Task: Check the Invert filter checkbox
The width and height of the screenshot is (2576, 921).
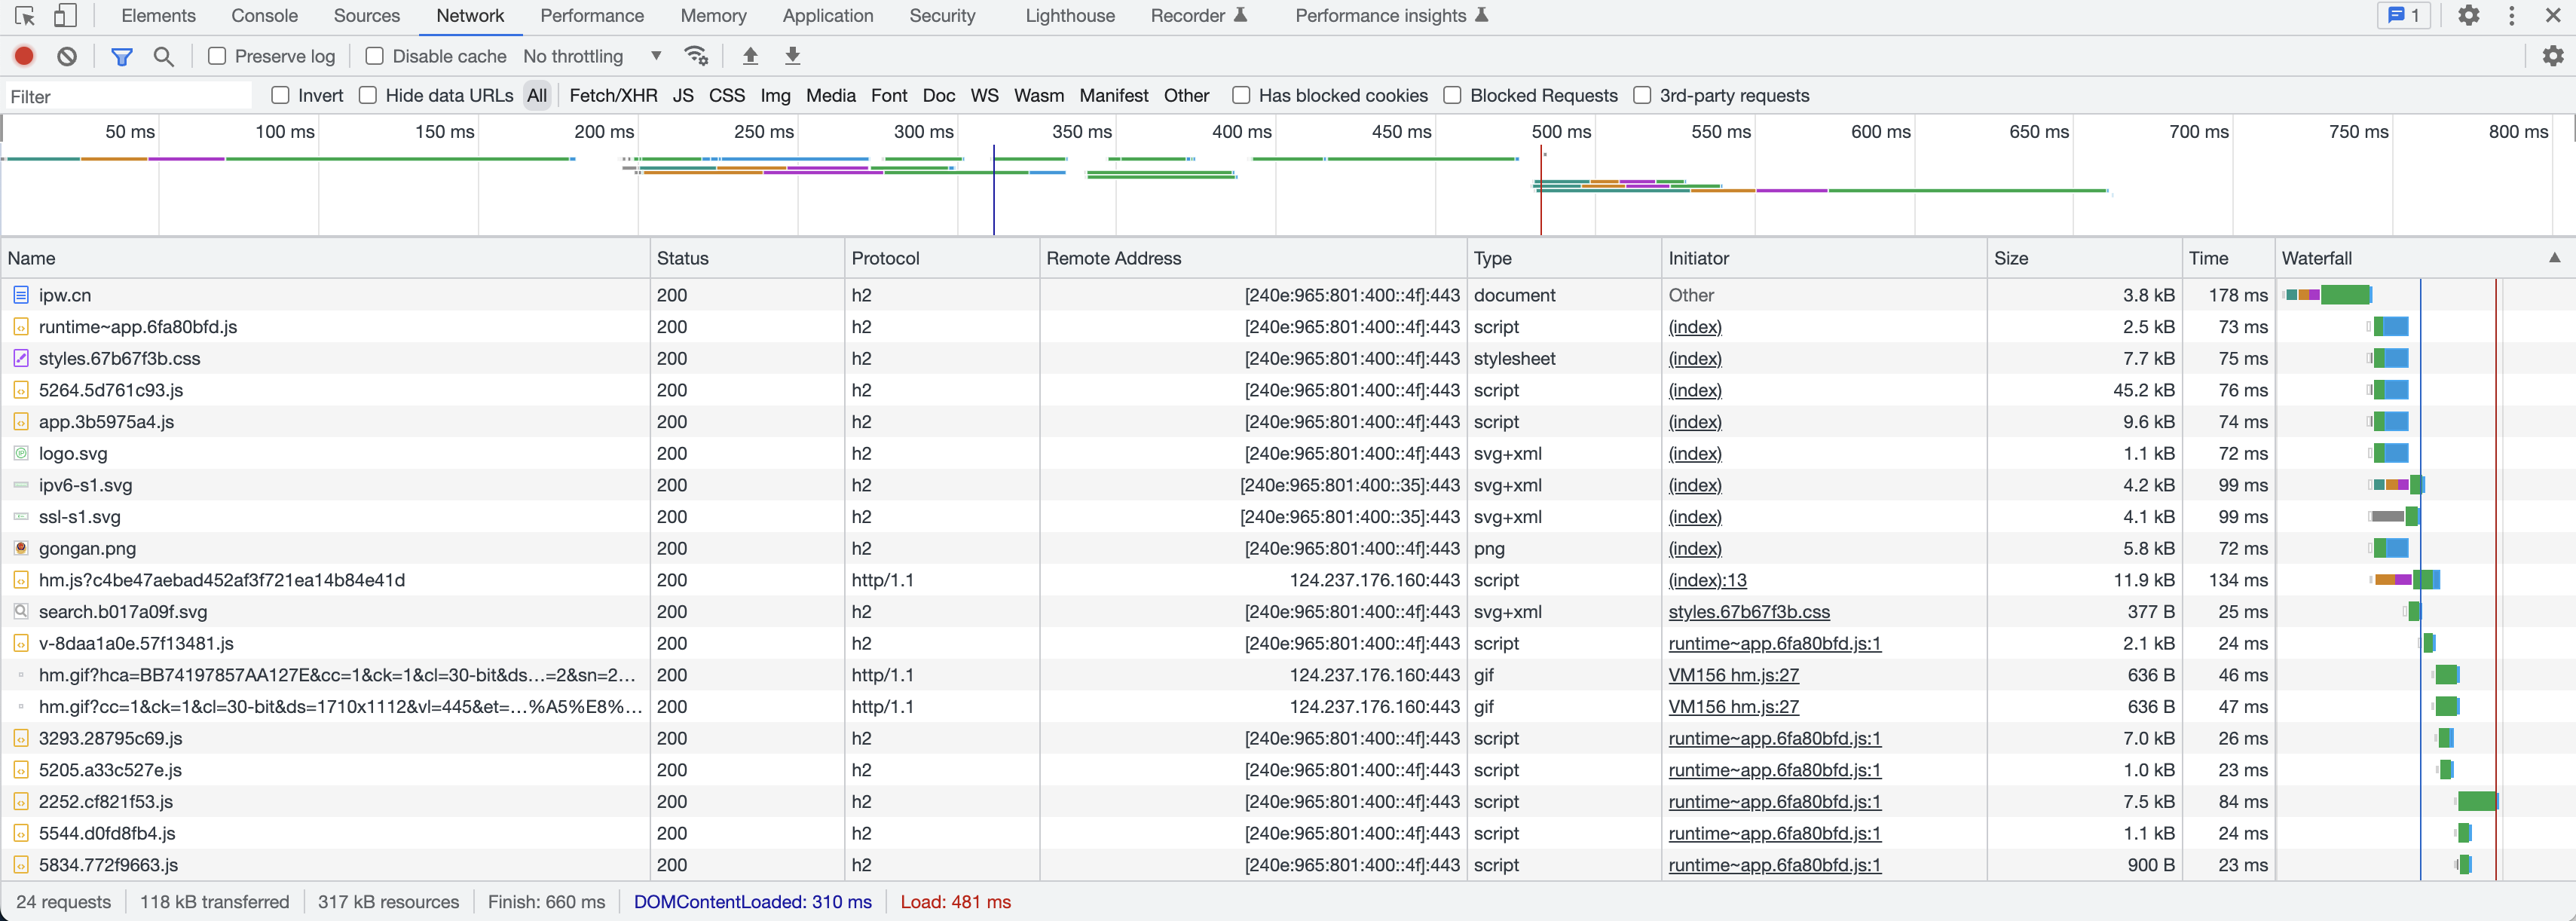Action: pyautogui.click(x=280, y=95)
